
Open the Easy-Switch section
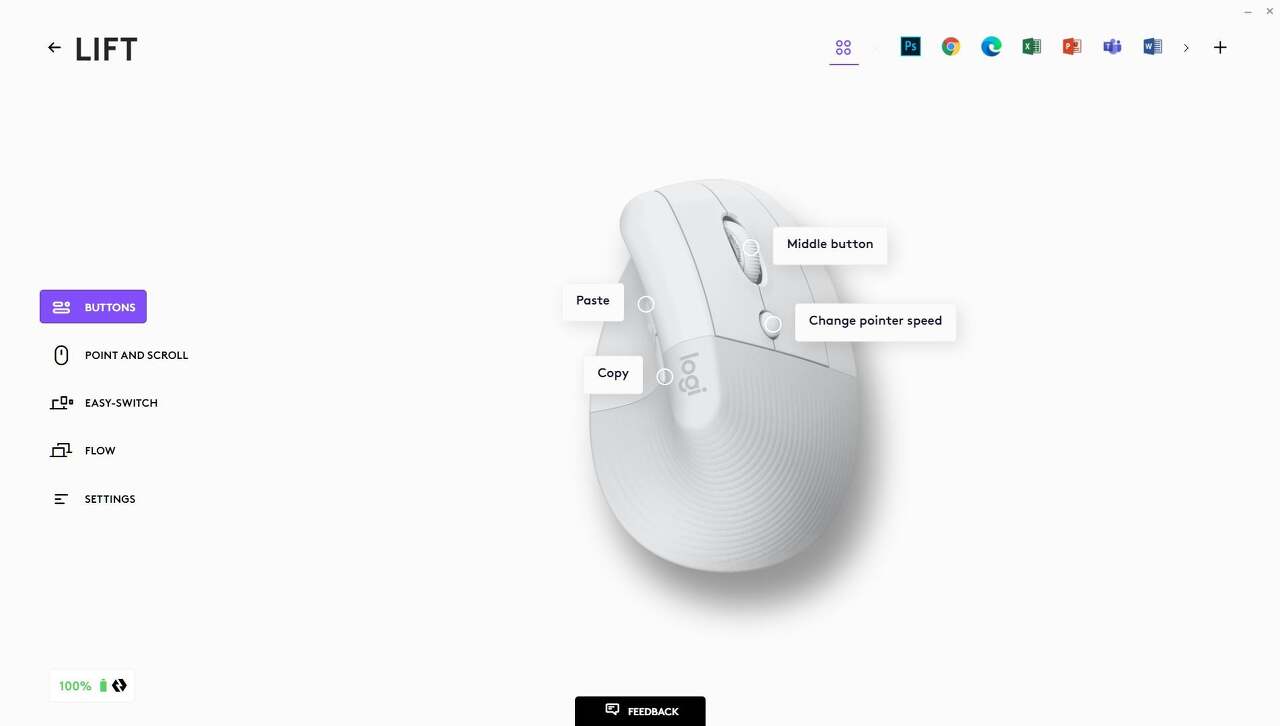pyautogui.click(x=104, y=403)
